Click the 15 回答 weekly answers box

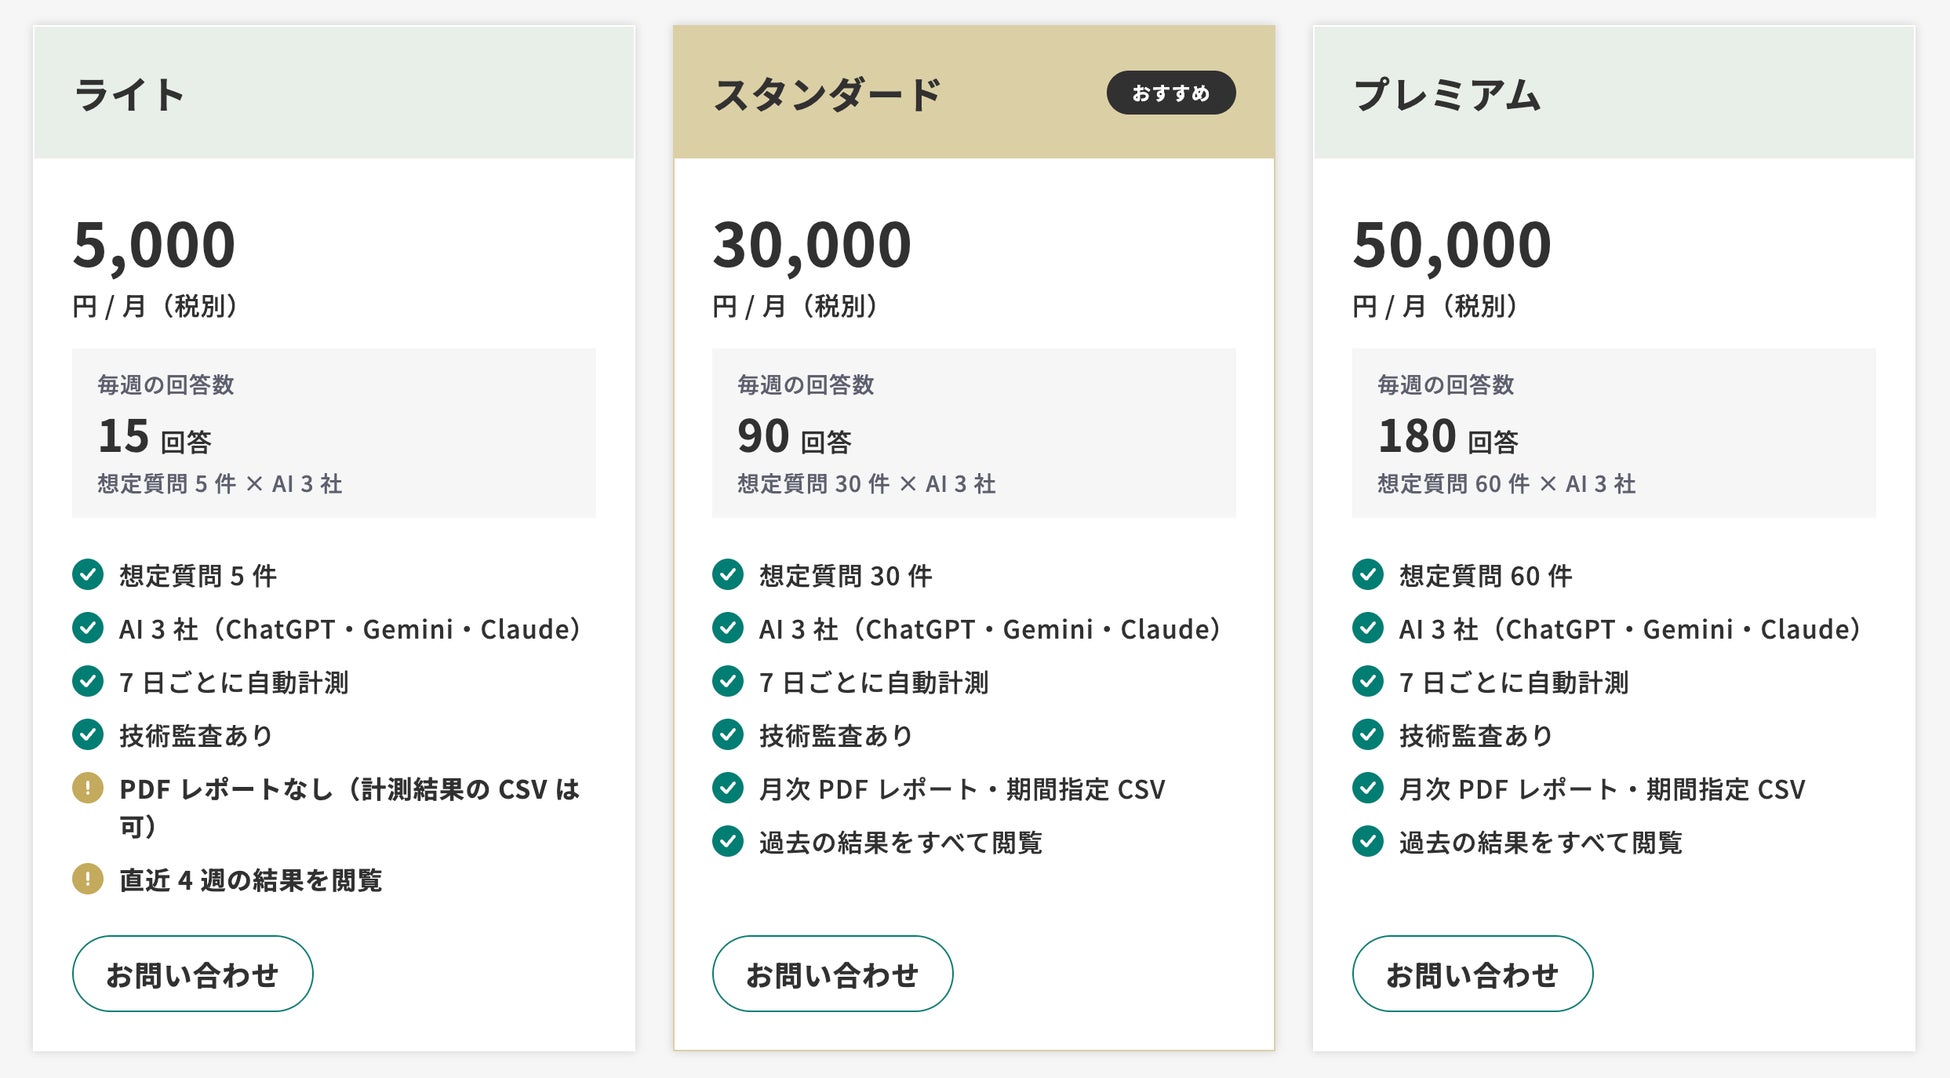pos(334,433)
